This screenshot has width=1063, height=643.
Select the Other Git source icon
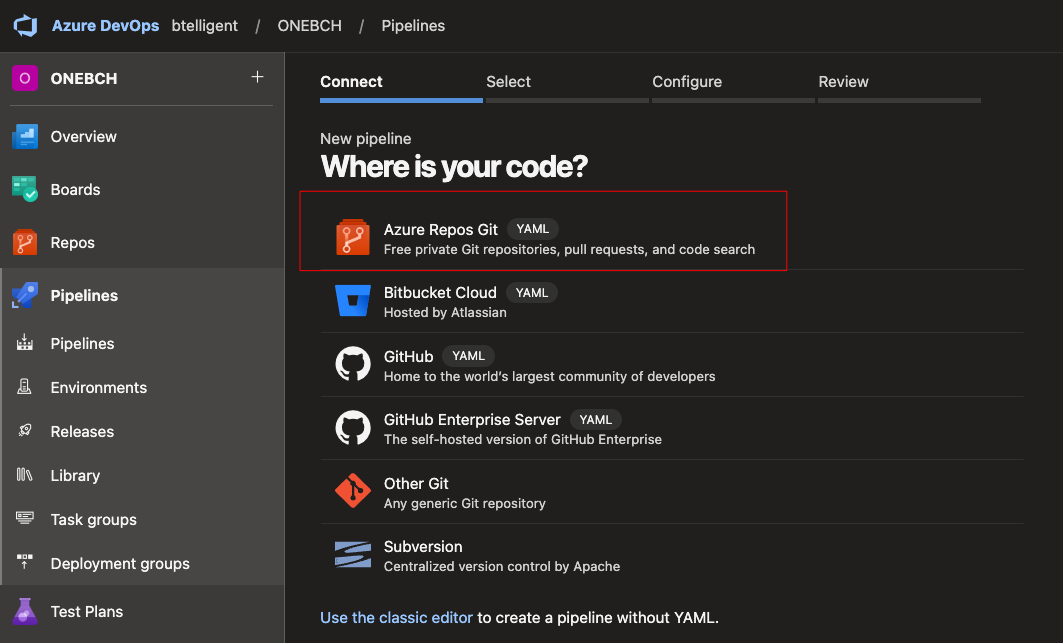pyautogui.click(x=353, y=492)
